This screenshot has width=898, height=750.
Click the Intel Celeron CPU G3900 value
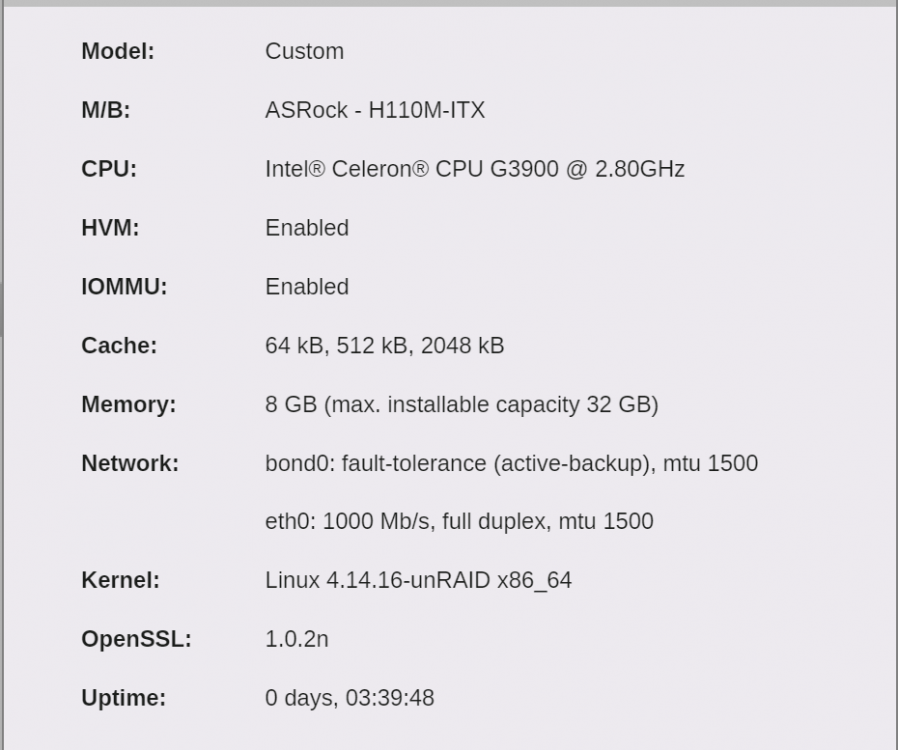(475, 169)
